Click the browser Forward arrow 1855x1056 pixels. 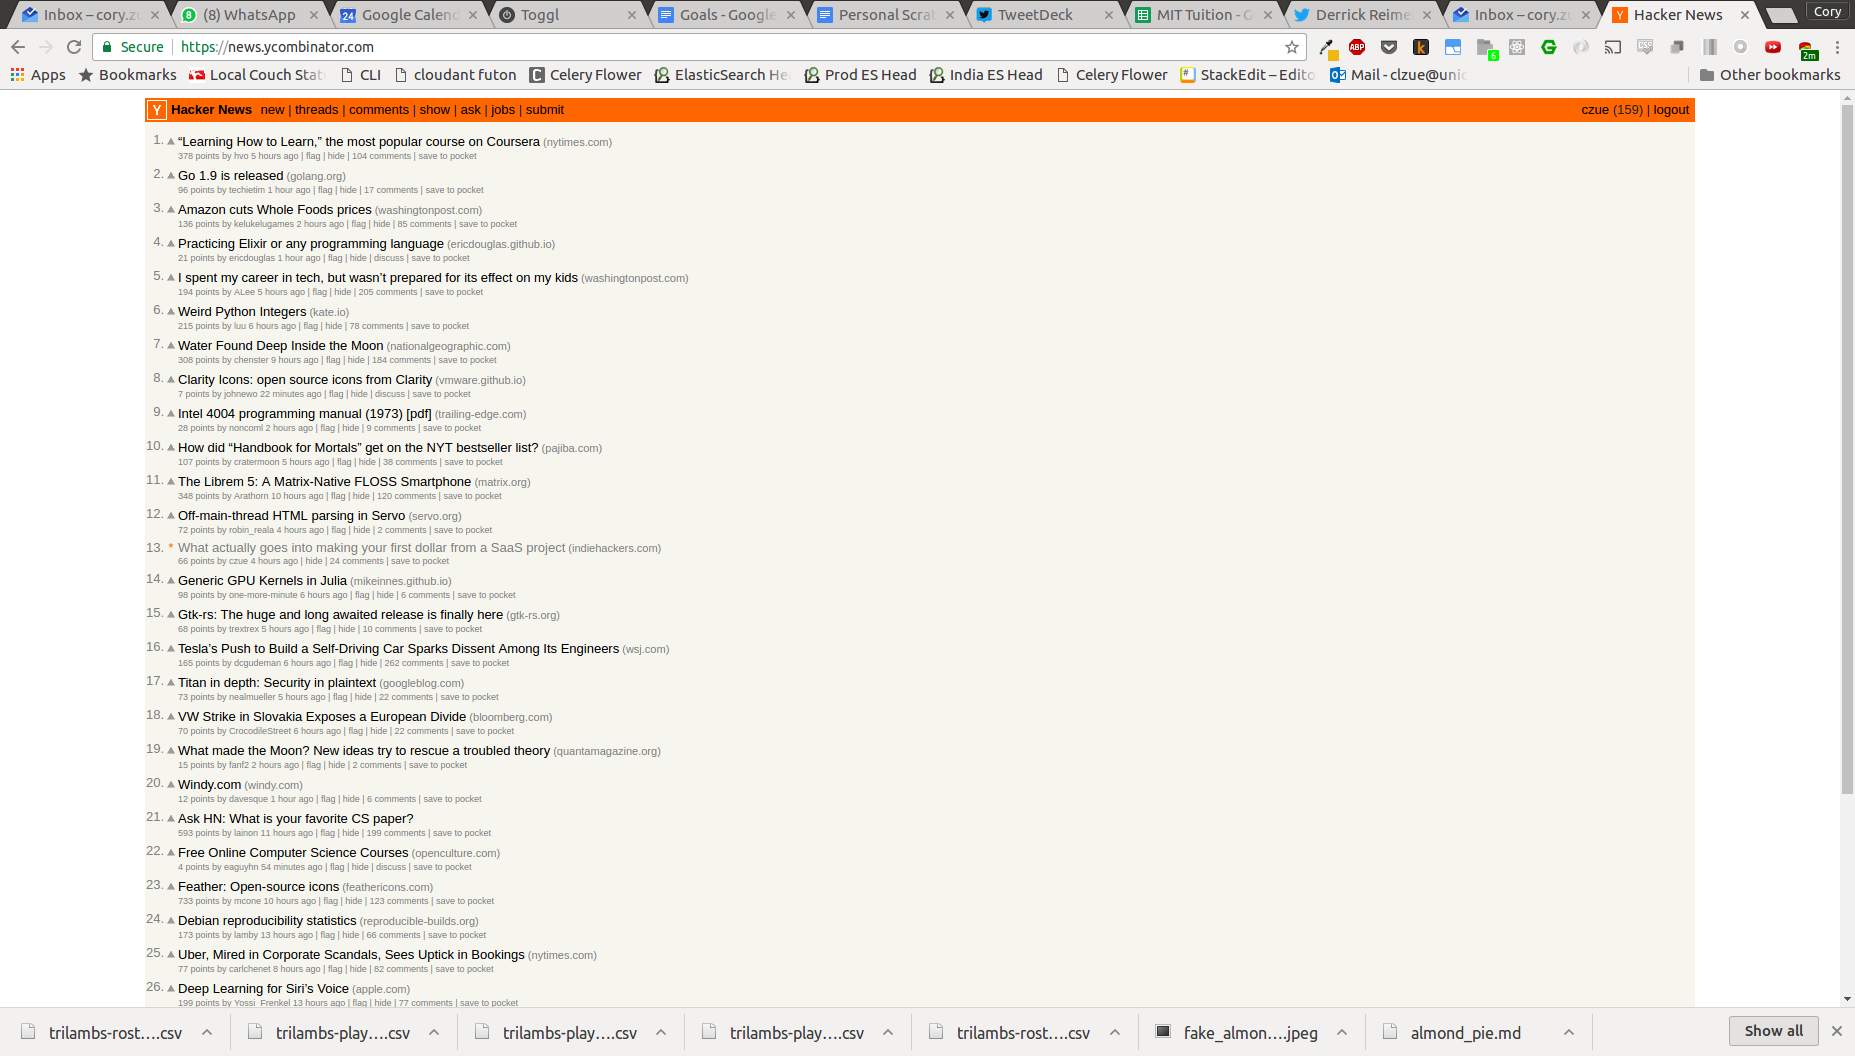tap(46, 47)
